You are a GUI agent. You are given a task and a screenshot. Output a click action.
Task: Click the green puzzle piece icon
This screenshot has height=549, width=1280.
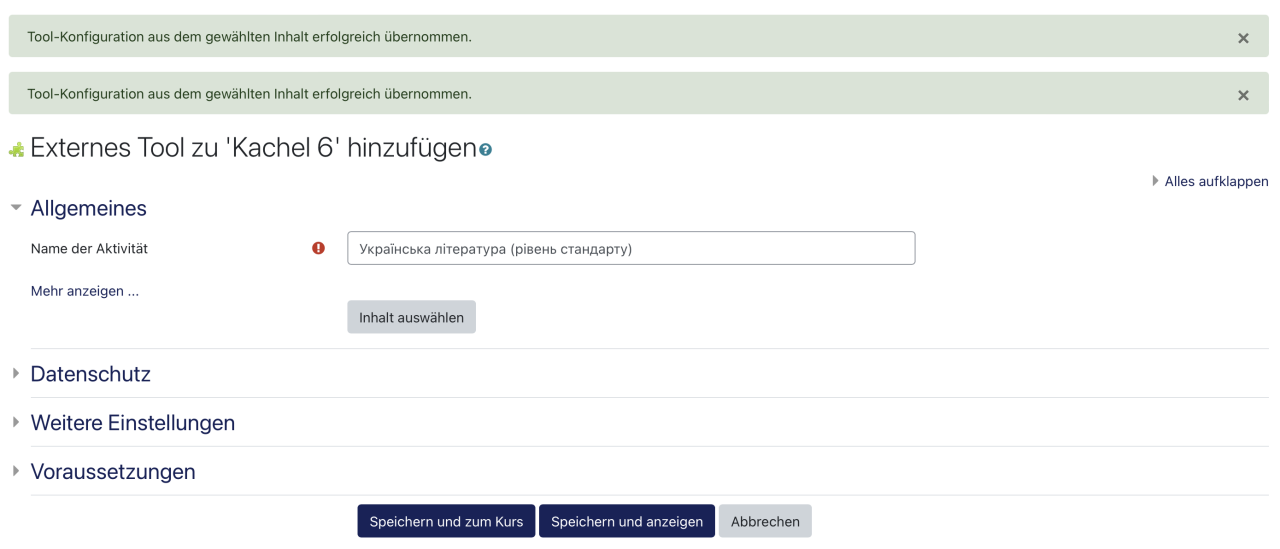[16, 150]
